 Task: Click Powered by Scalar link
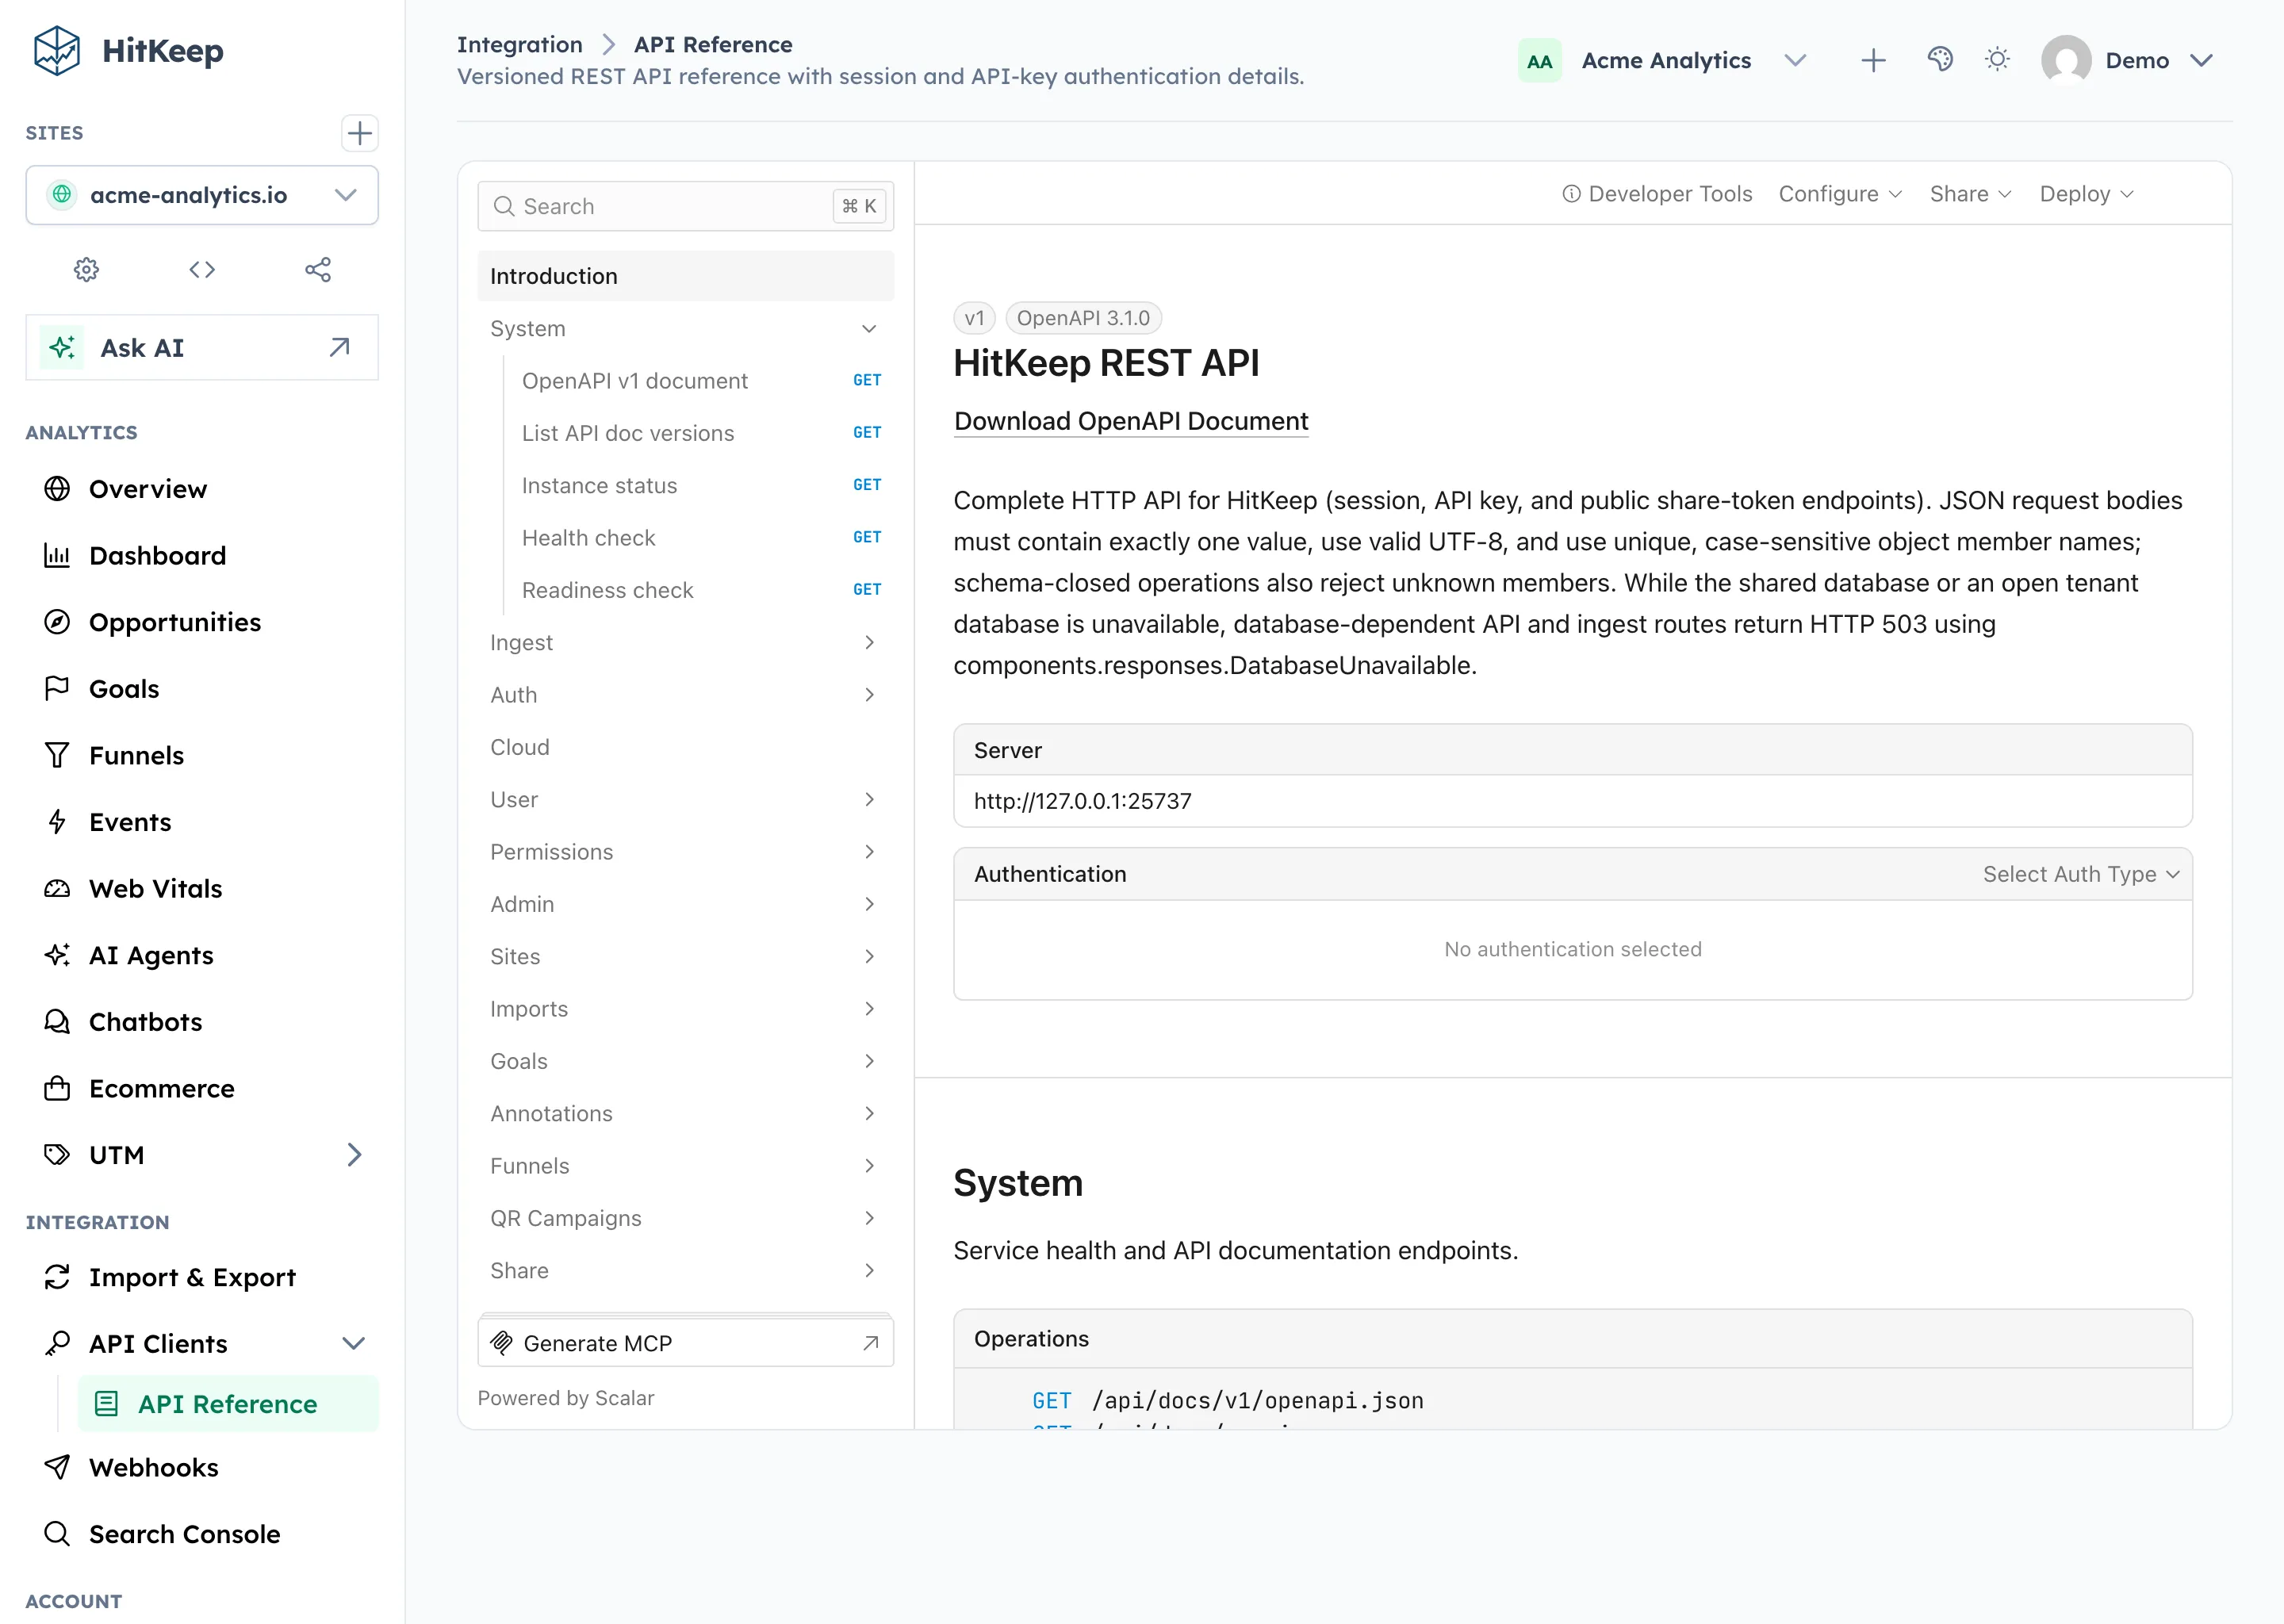pos(566,1398)
